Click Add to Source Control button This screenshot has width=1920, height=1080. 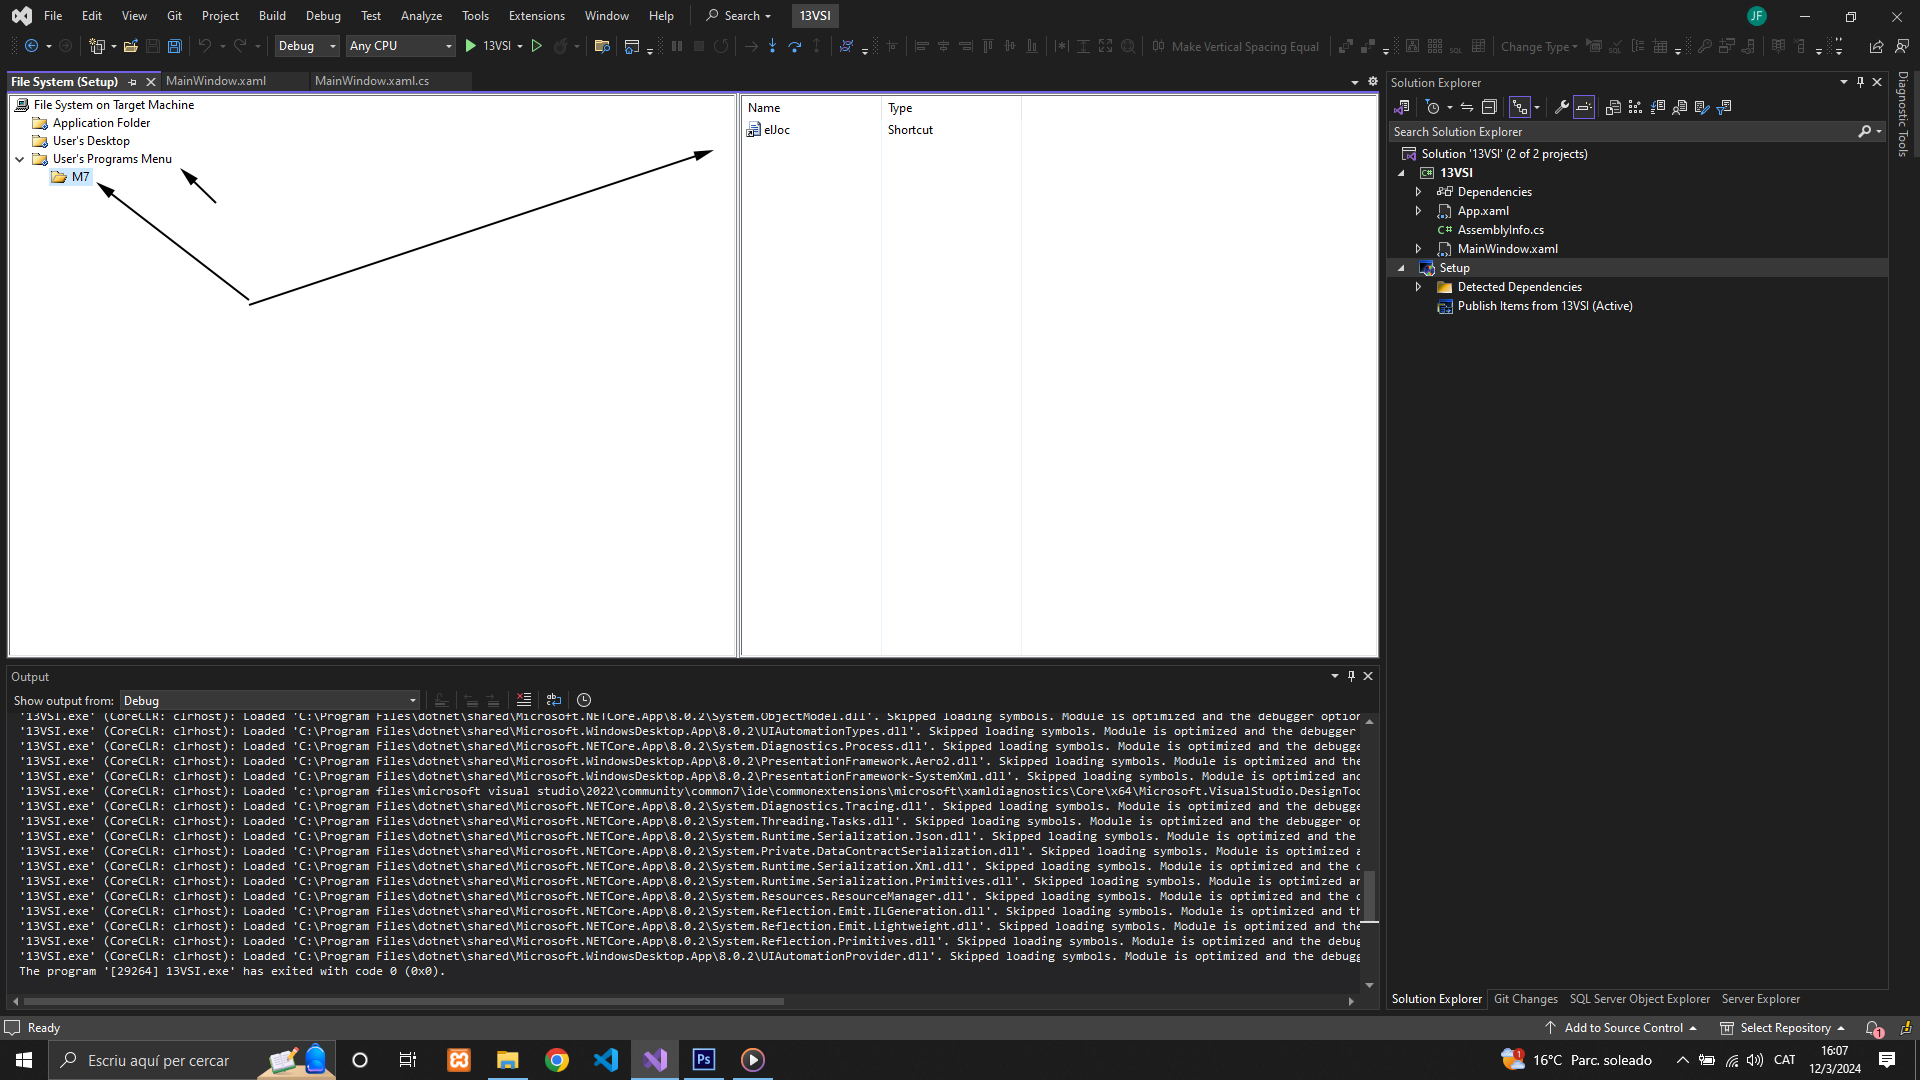point(1622,1028)
